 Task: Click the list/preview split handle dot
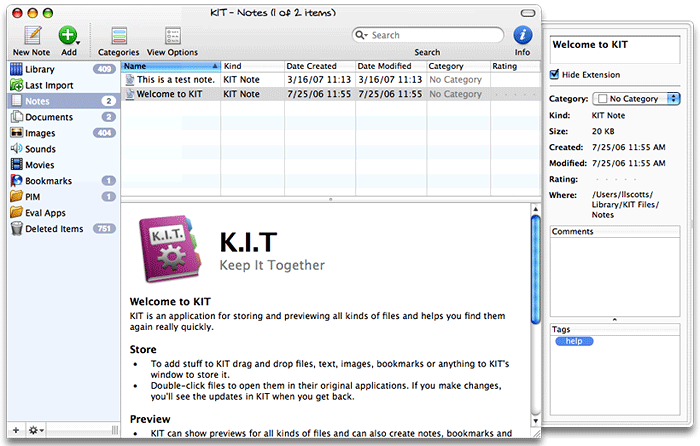click(330, 200)
